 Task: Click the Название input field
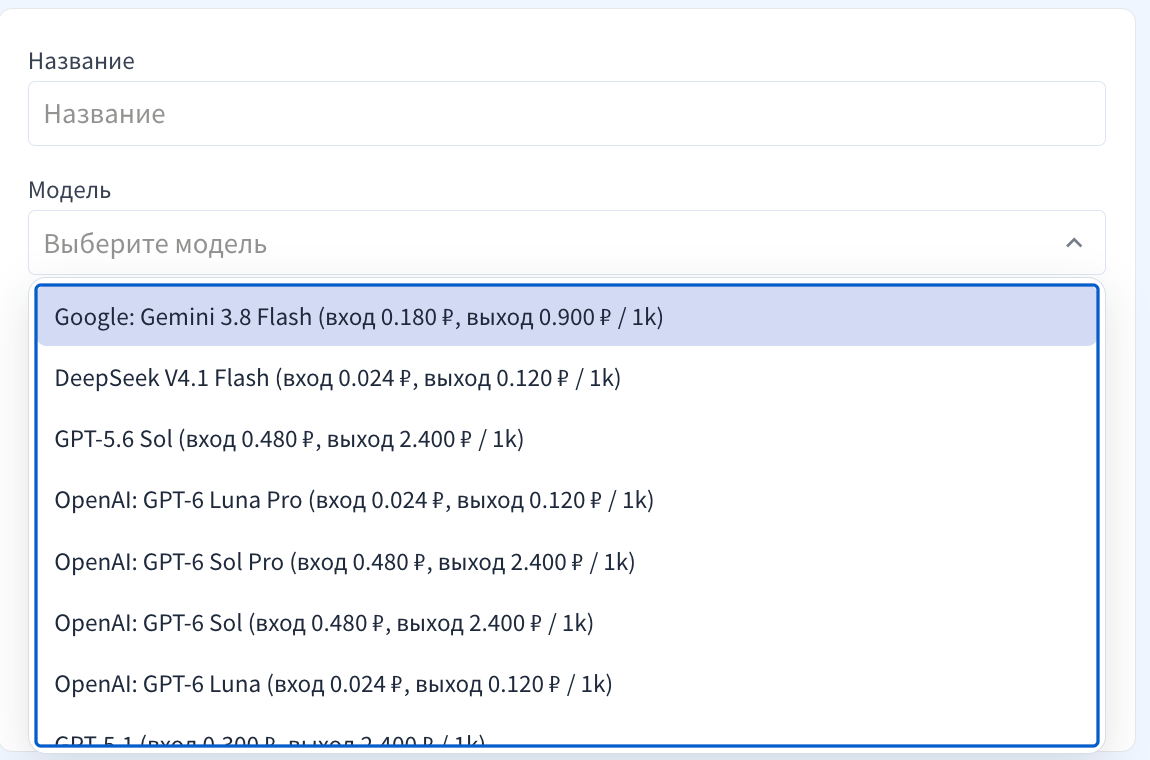tap(566, 114)
